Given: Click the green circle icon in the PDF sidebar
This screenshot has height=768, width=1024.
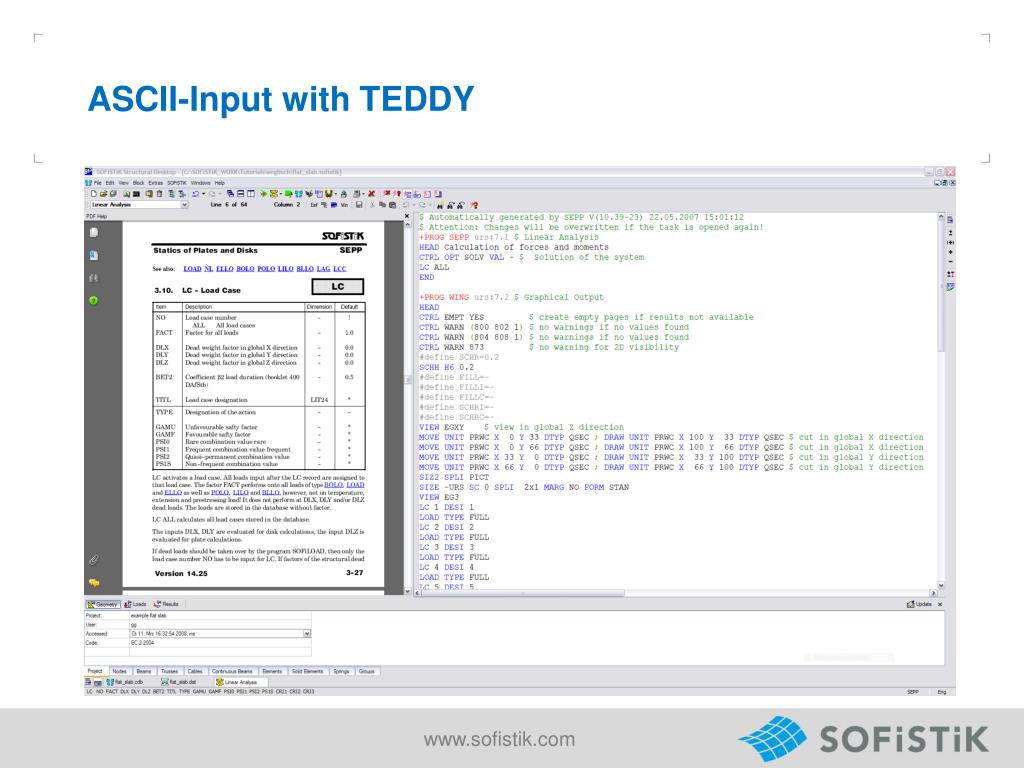Looking at the screenshot, I should pyautogui.click(x=93, y=300).
